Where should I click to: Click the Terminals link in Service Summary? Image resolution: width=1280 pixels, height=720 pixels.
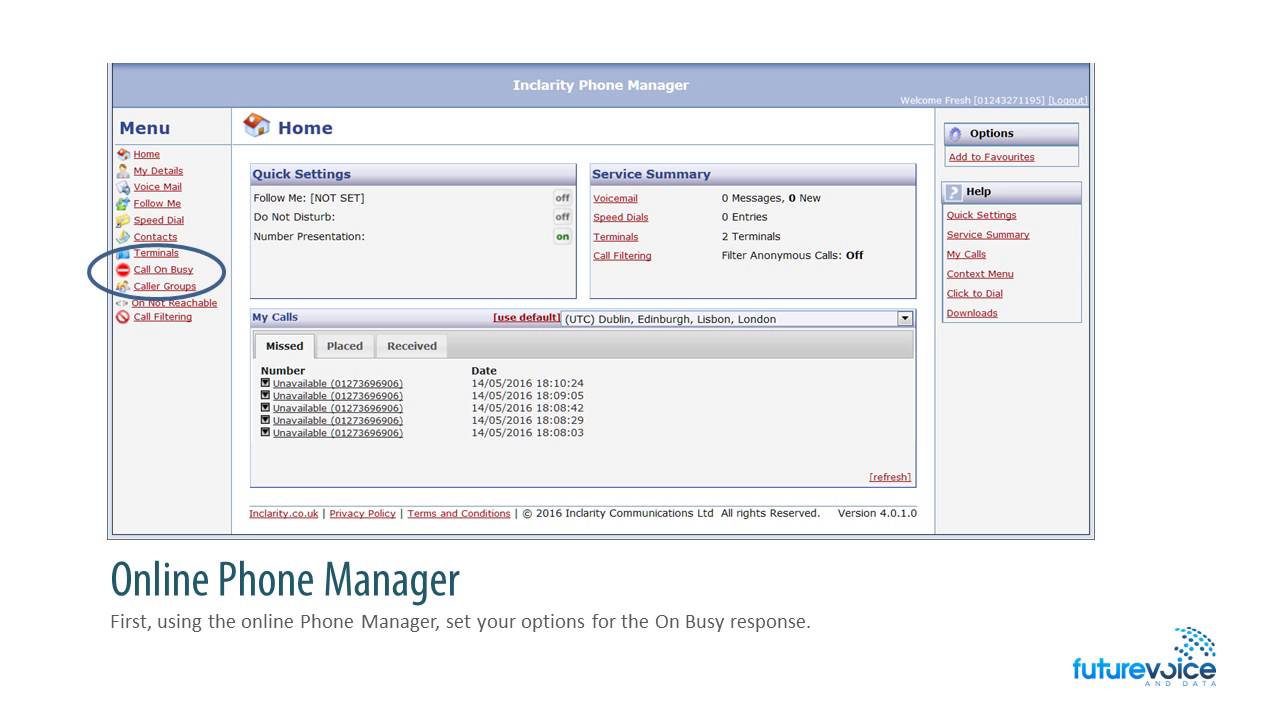coord(615,237)
